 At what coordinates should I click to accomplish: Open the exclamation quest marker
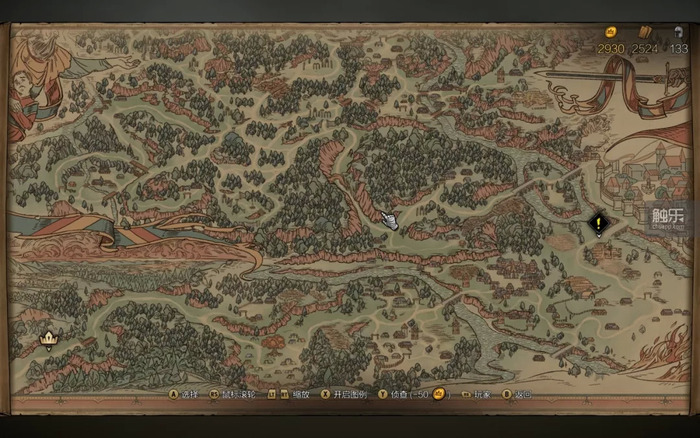click(x=598, y=223)
